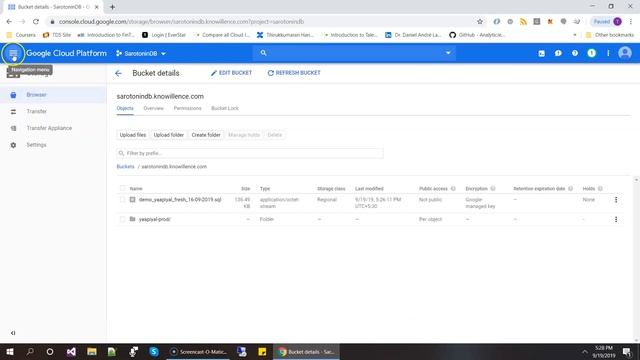Click the Encryption info icon

493,189
